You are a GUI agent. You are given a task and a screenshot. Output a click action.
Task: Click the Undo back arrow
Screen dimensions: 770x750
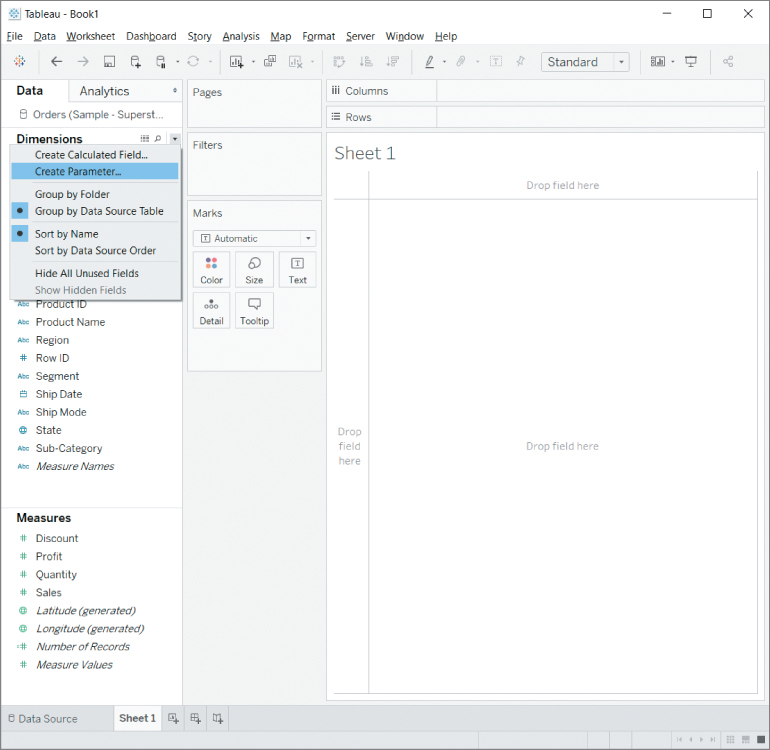pyautogui.click(x=56, y=61)
